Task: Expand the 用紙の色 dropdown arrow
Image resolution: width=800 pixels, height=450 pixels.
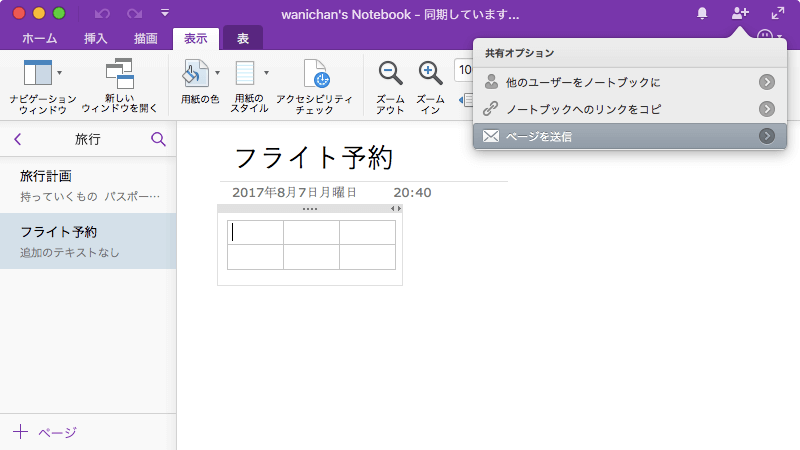Action: (217, 73)
